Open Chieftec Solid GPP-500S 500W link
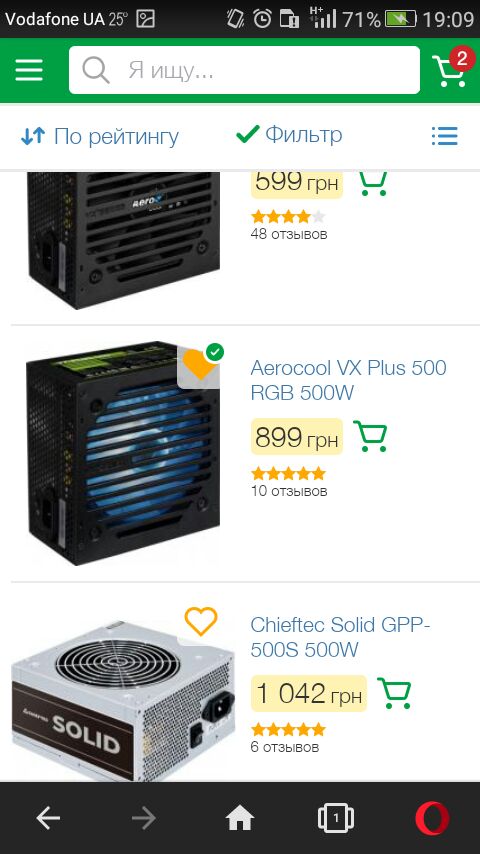 pos(341,637)
